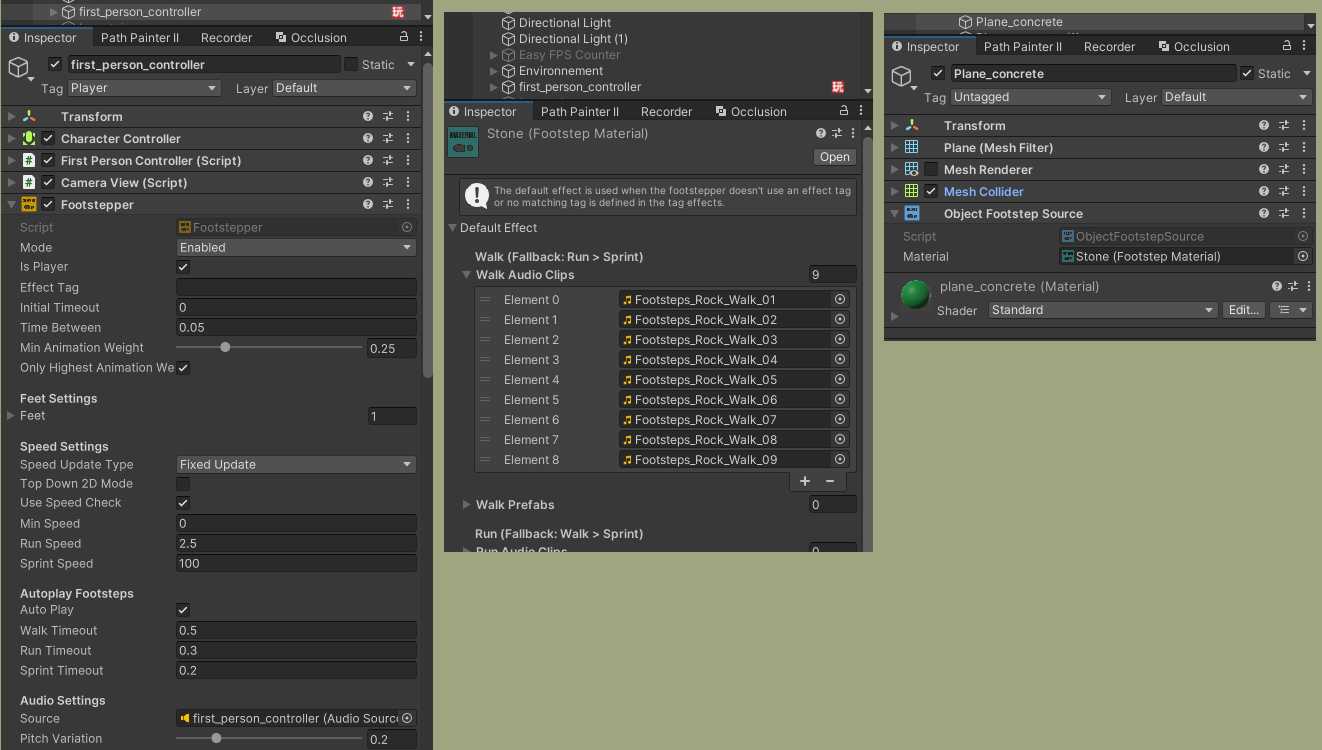The width and height of the screenshot is (1322, 750).
Task: Click the Plane_concrete game object cube icon
Action: pos(902,77)
